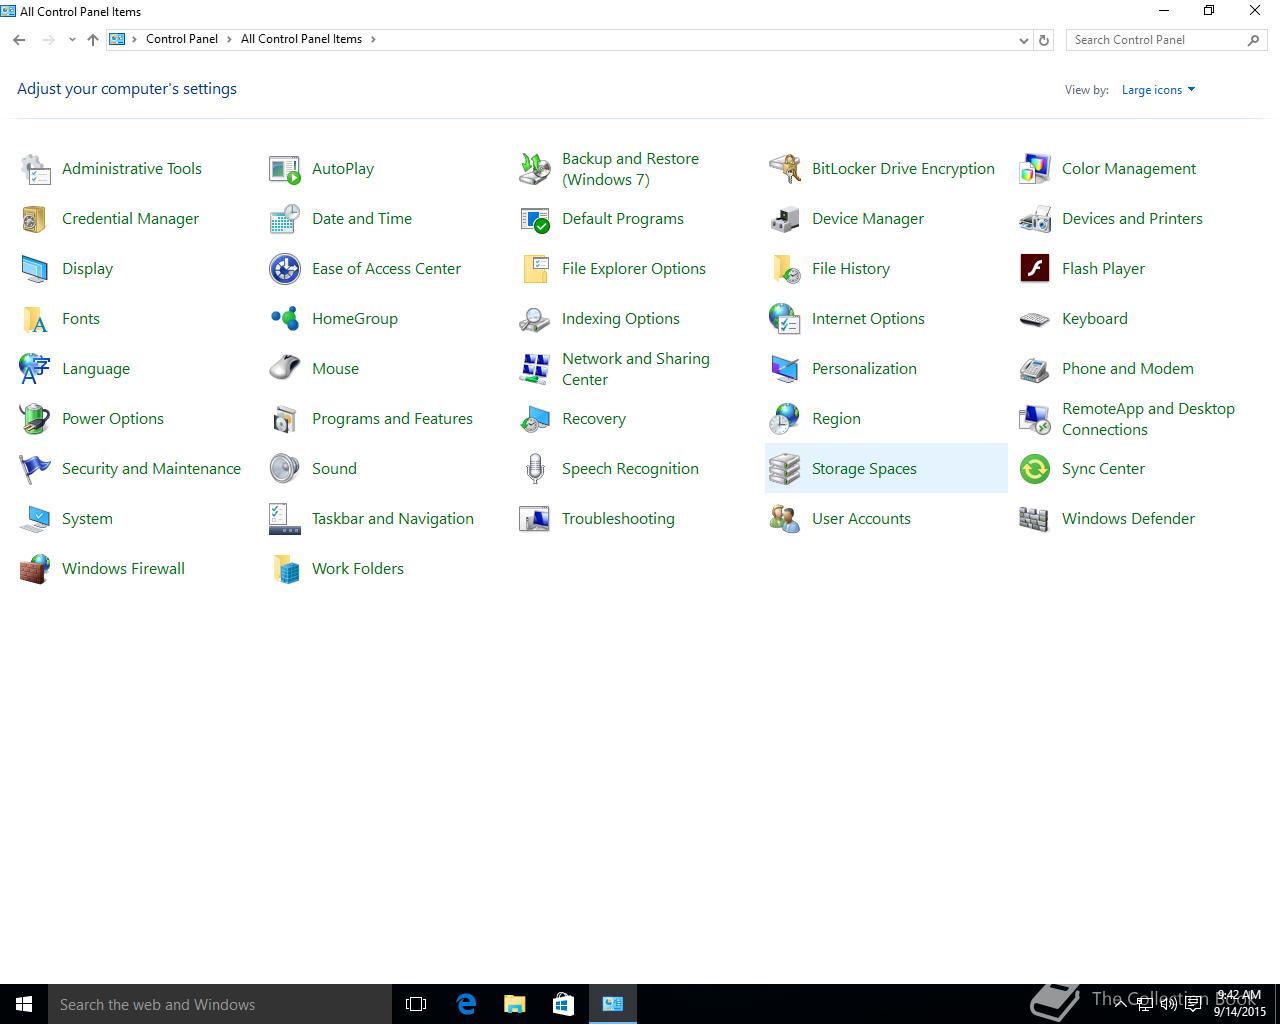Open the HomeGroup icon

click(x=285, y=319)
